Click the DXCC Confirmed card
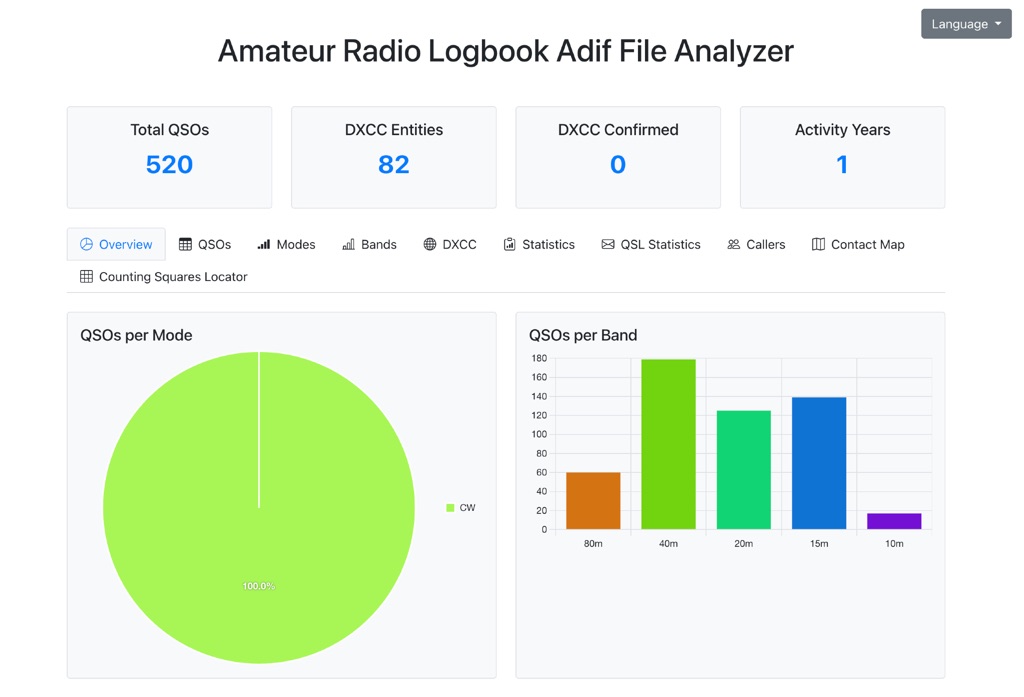The height and width of the screenshot is (697, 1024). 617,156
